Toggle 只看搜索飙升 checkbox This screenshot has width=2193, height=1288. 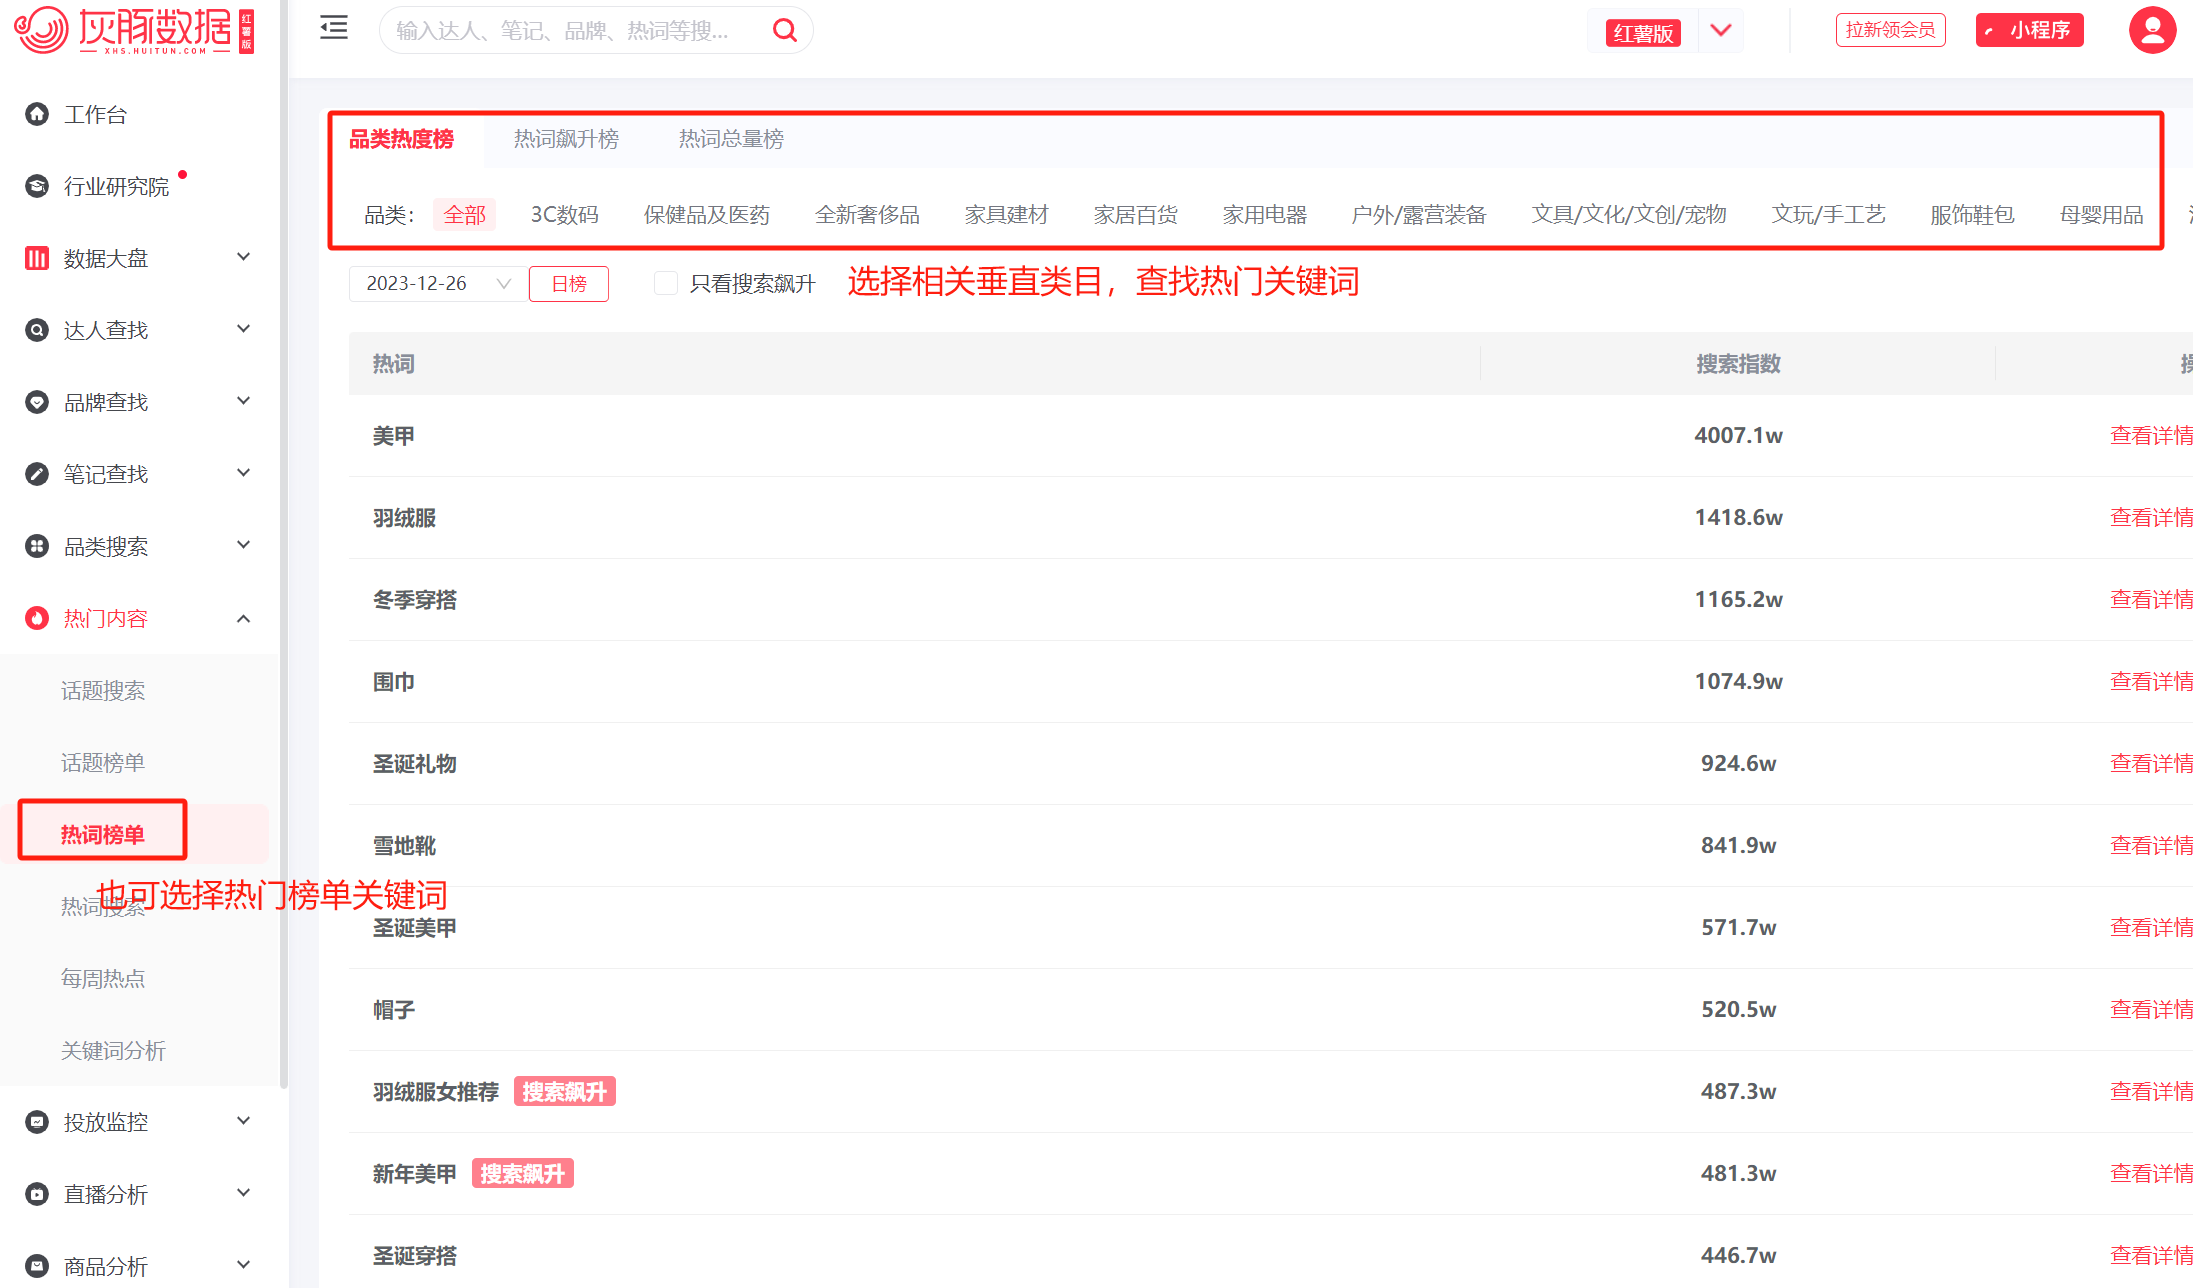click(x=665, y=283)
